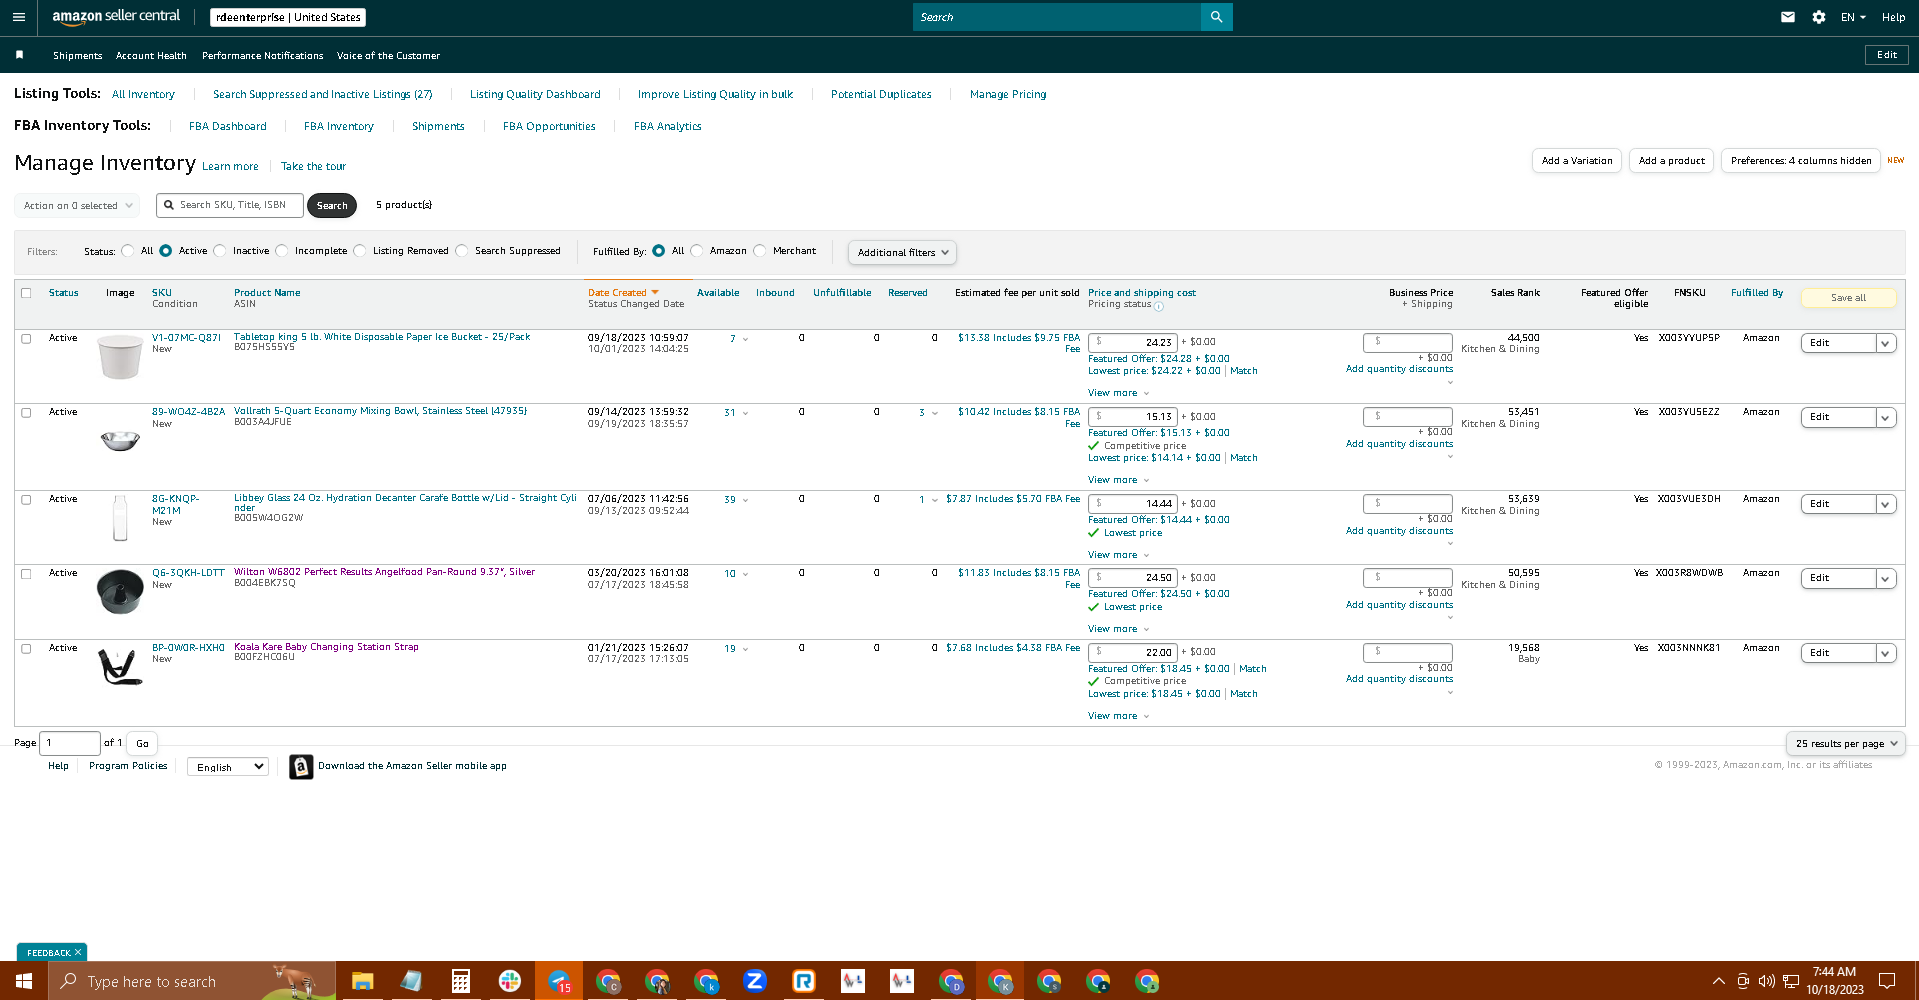Click the search magnifier in SKU search box
1919x1000 pixels.
[x=169, y=205]
